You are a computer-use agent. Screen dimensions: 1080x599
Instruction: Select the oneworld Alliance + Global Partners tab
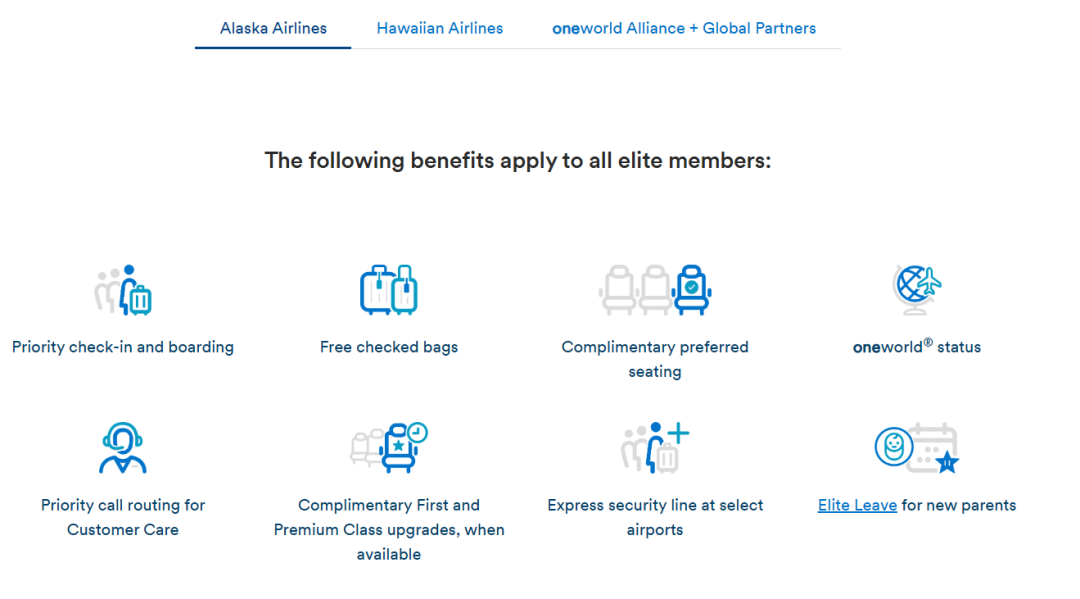point(684,28)
